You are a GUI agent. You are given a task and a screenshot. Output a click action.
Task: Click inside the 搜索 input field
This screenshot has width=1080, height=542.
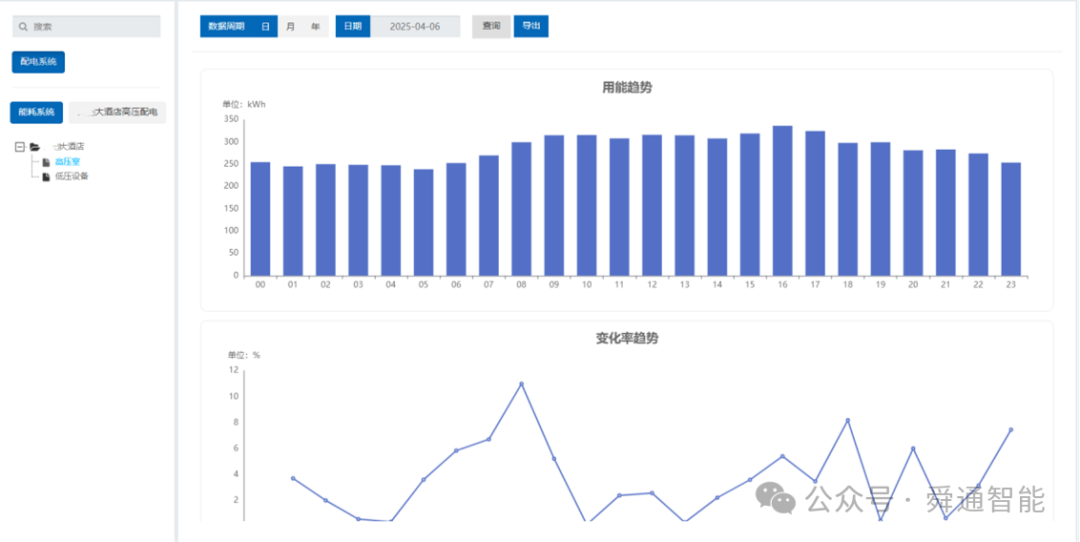(x=87, y=27)
